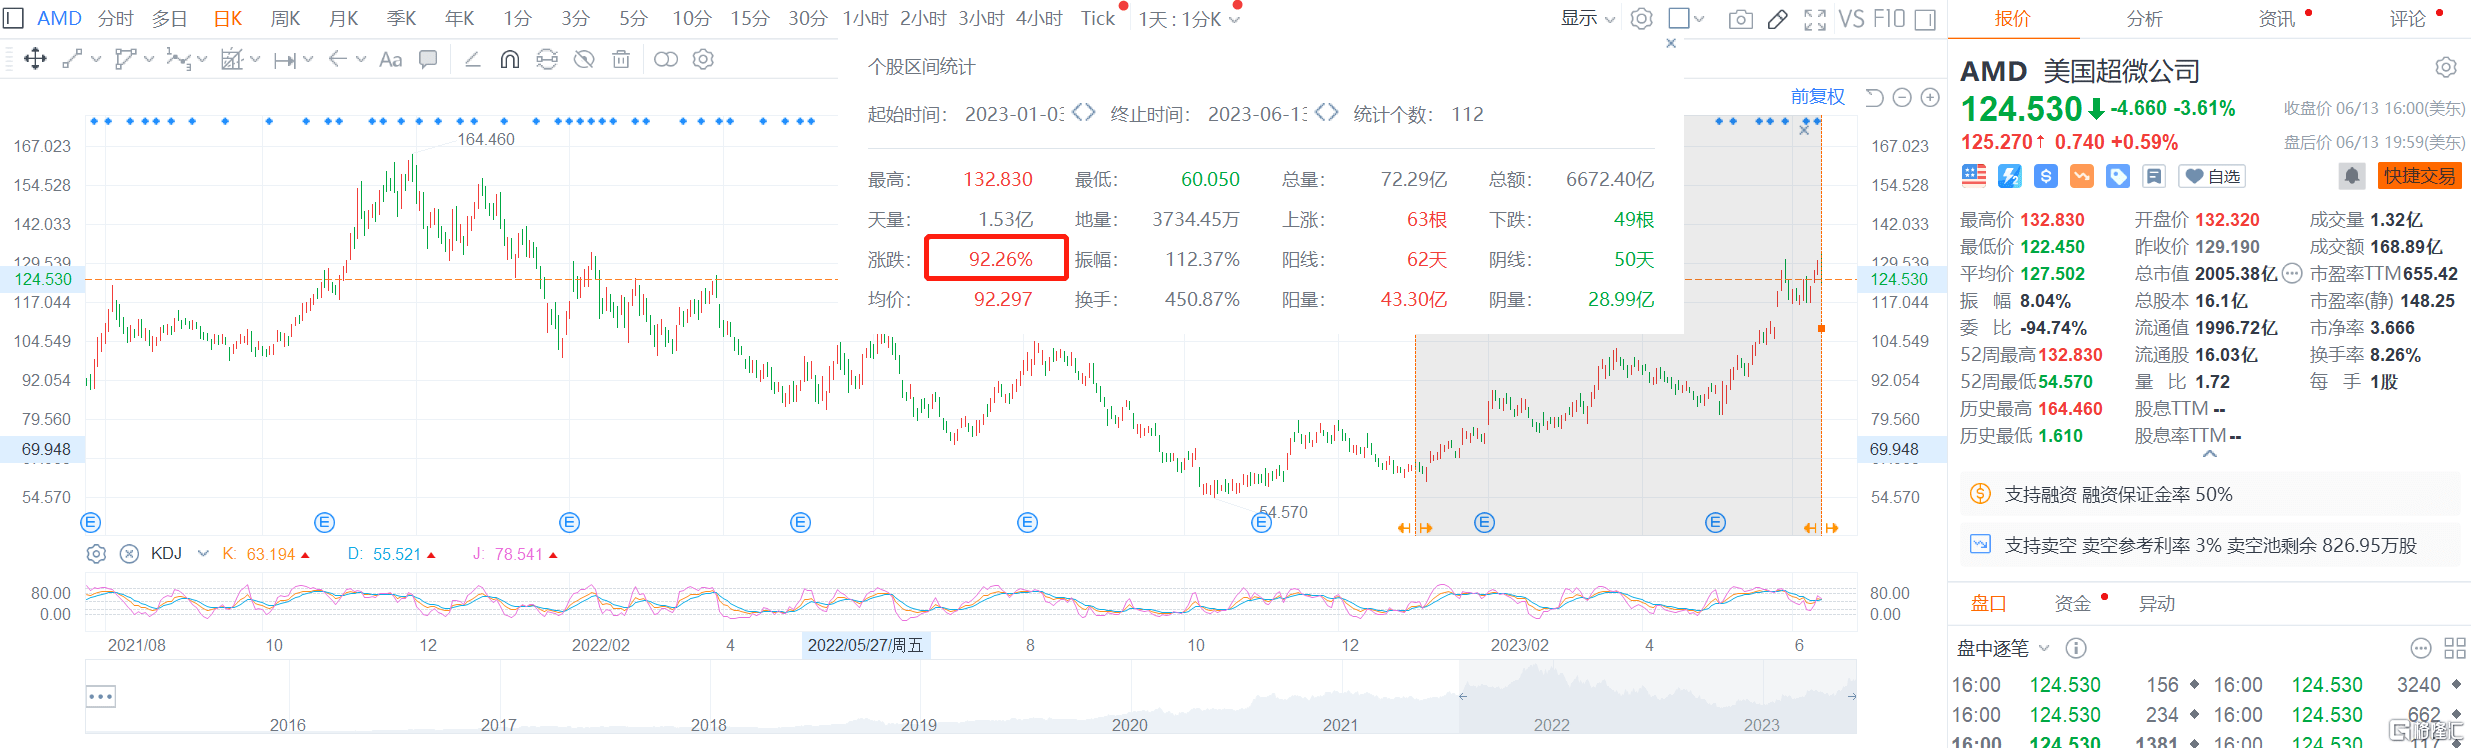Select the line segment drawing tool

tap(72, 59)
